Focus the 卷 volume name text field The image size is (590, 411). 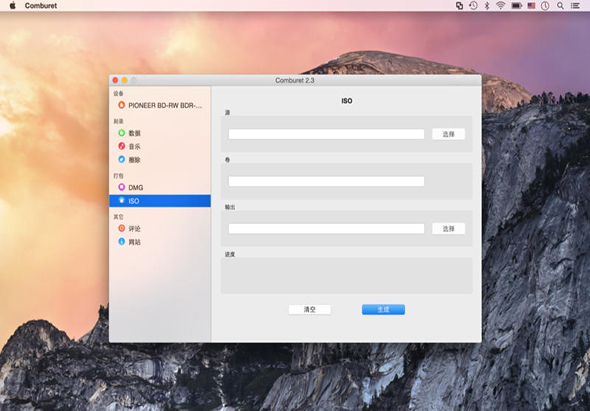pos(326,181)
